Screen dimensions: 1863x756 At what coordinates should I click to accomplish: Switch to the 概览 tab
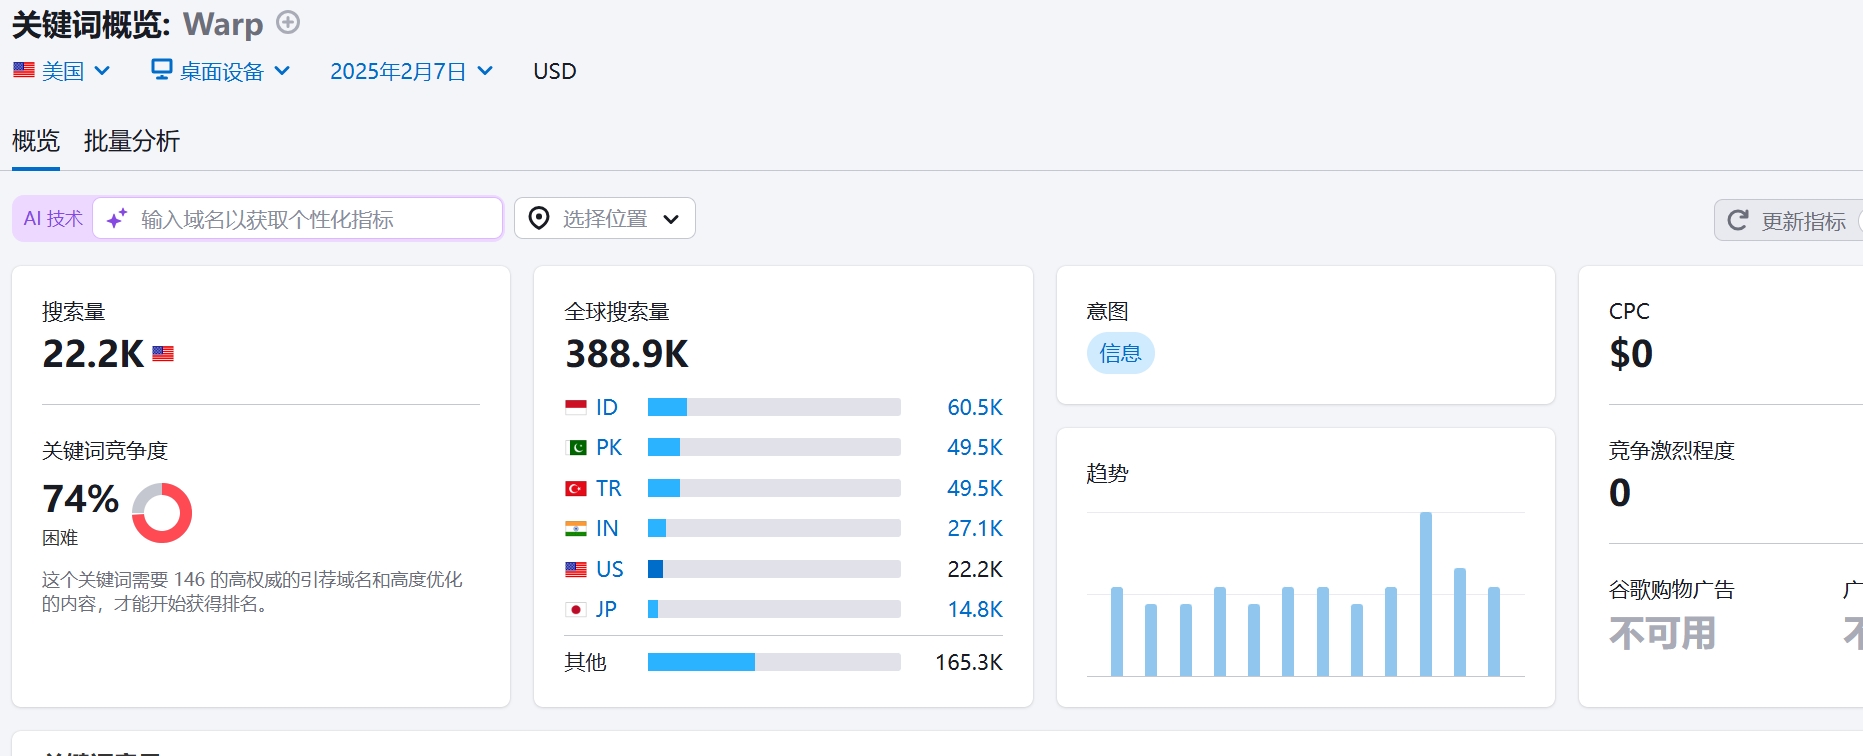pyautogui.click(x=36, y=141)
